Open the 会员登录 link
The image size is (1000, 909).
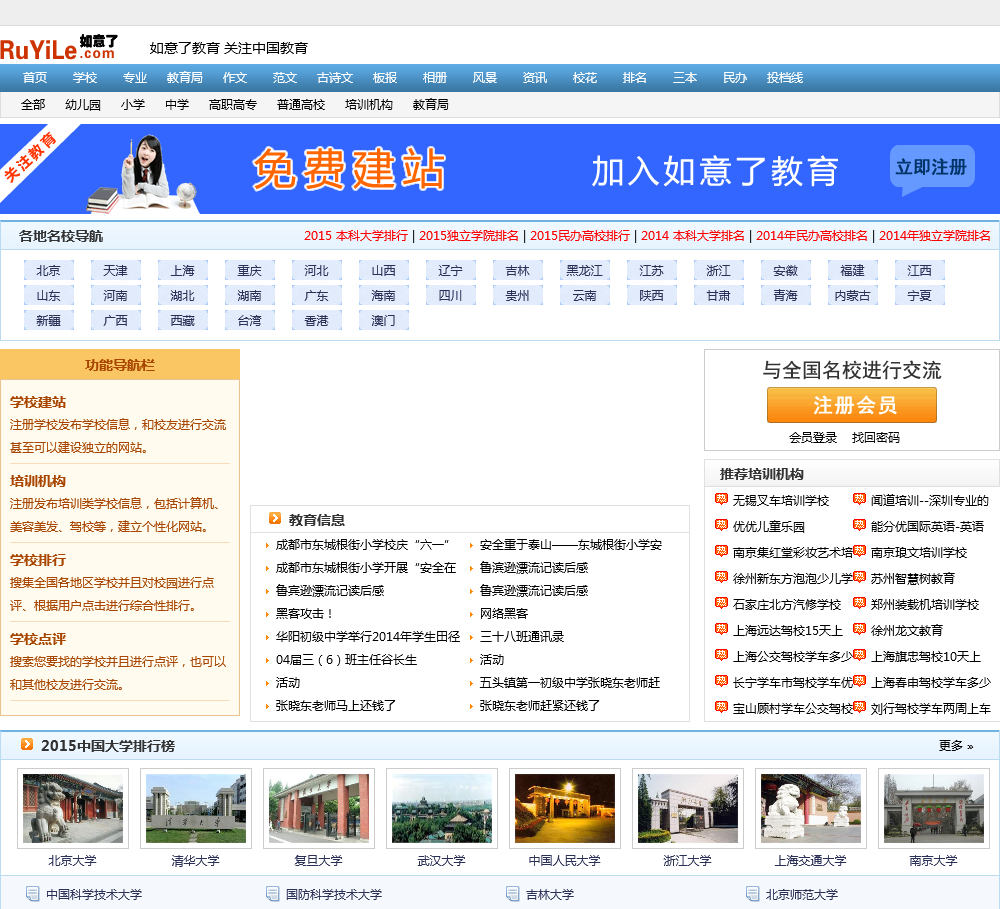pos(812,438)
